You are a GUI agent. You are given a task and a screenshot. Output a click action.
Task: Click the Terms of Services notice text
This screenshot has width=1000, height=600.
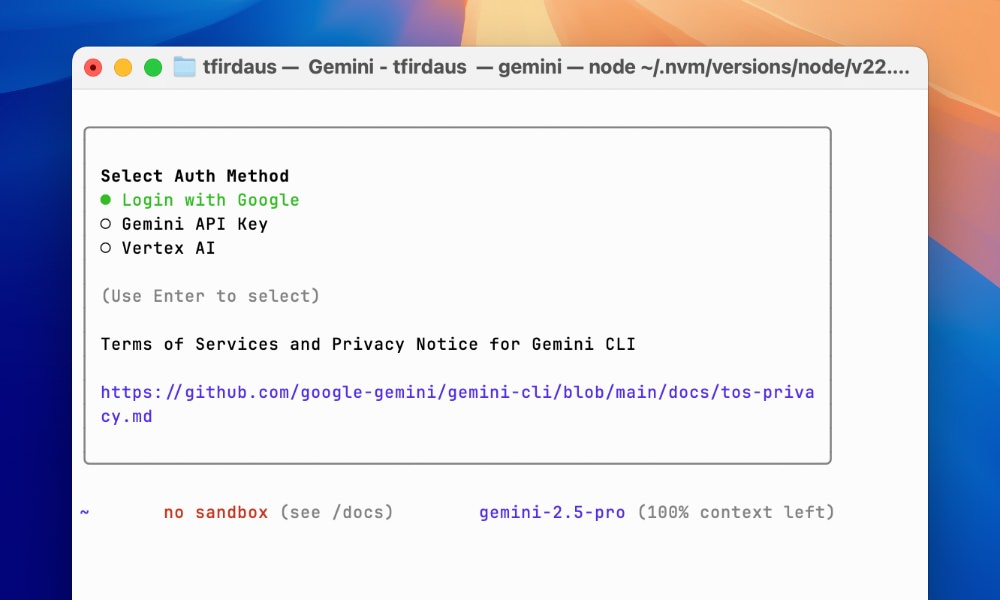368,343
